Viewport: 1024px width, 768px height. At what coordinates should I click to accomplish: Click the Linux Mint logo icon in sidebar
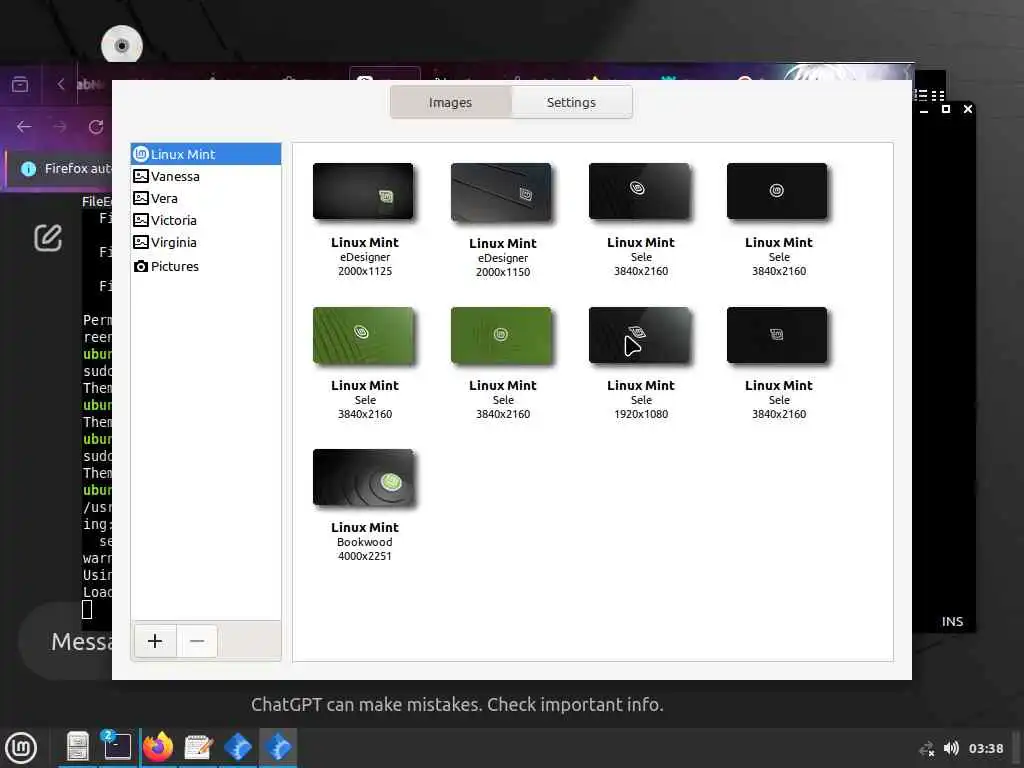tap(140, 154)
